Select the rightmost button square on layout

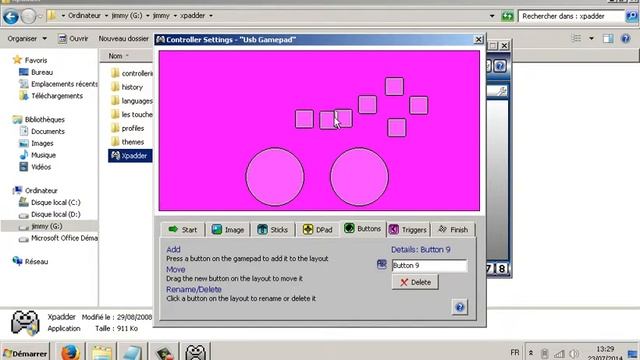tap(418, 105)
